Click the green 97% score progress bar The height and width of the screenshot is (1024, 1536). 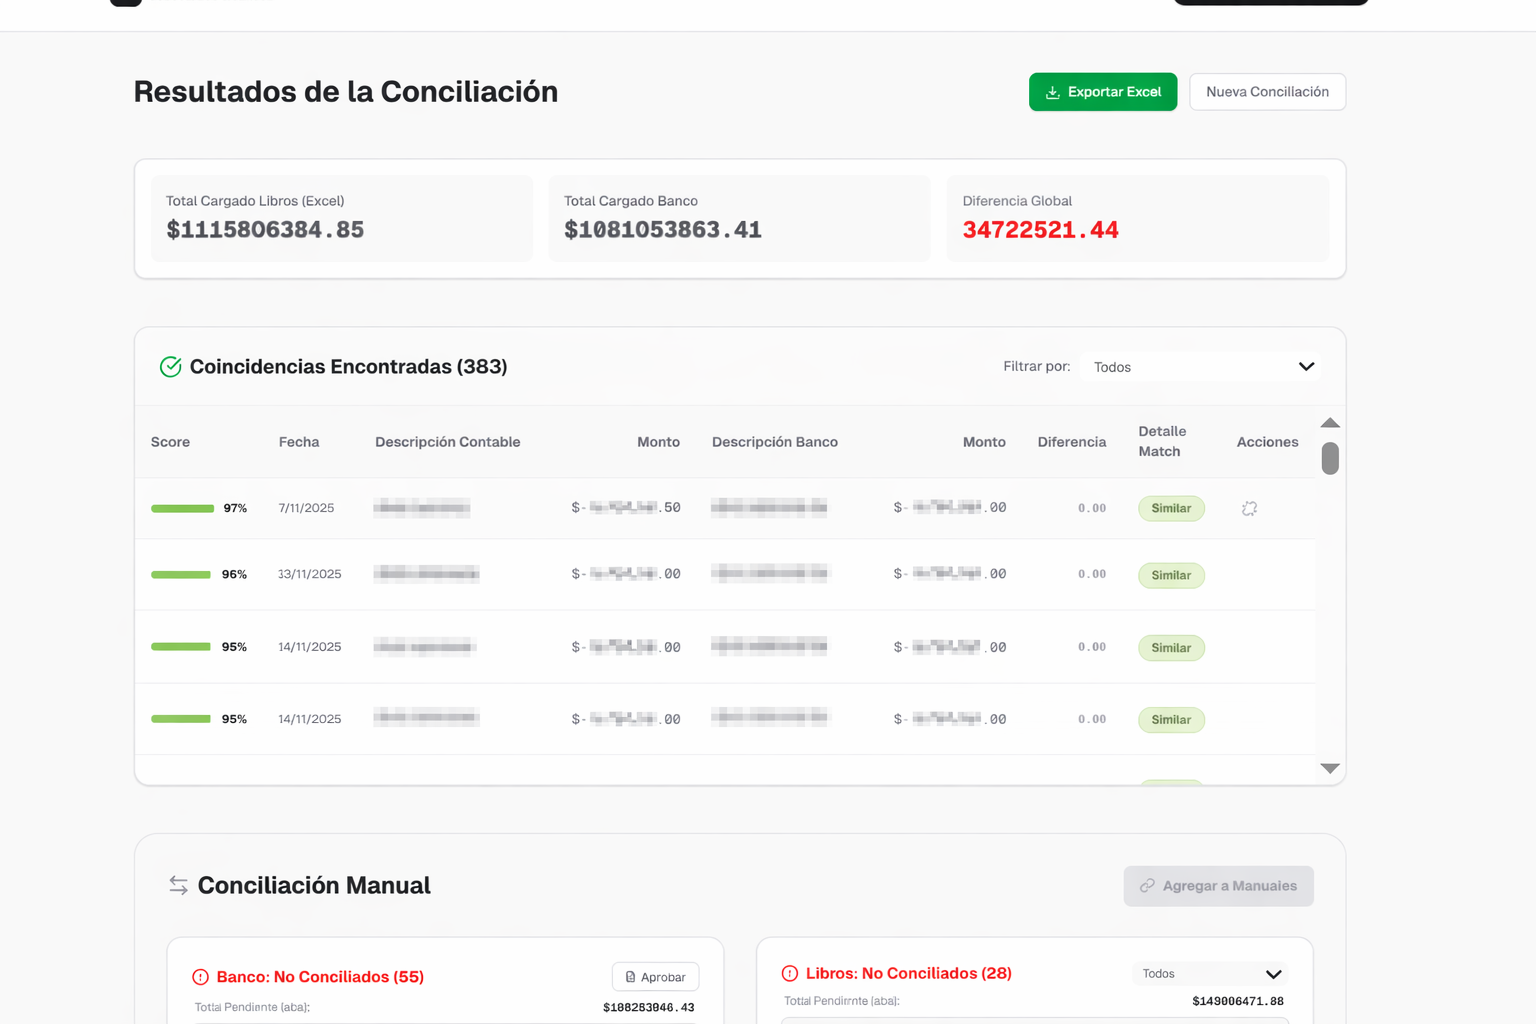coord(182,508)
